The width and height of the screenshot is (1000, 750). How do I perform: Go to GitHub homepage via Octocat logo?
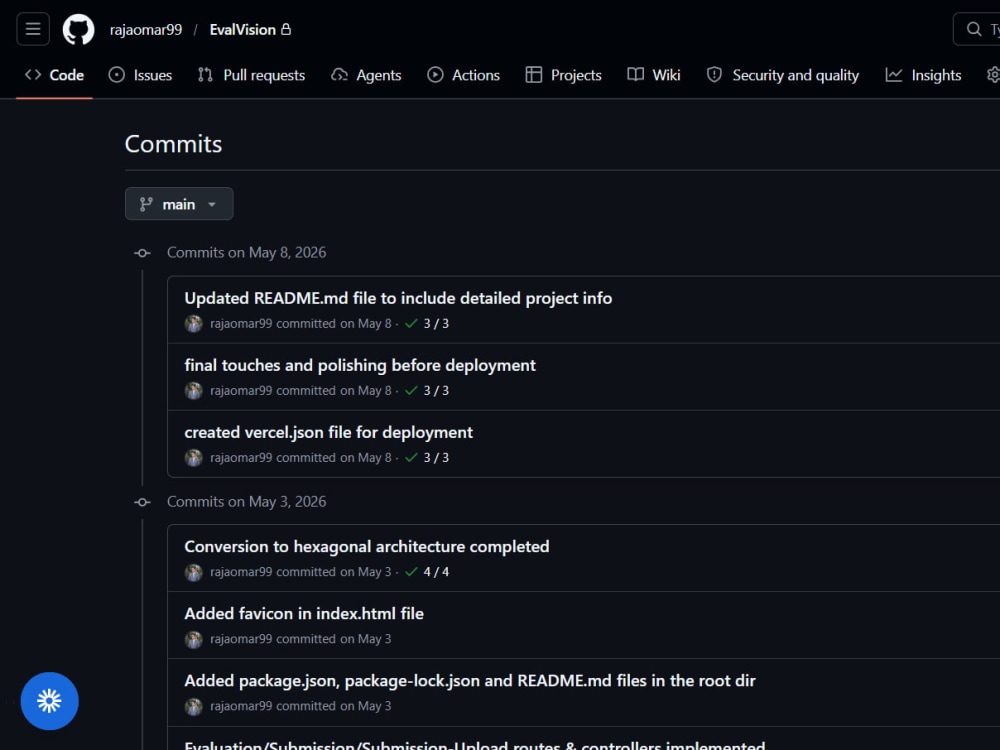[x=78, y=29]
